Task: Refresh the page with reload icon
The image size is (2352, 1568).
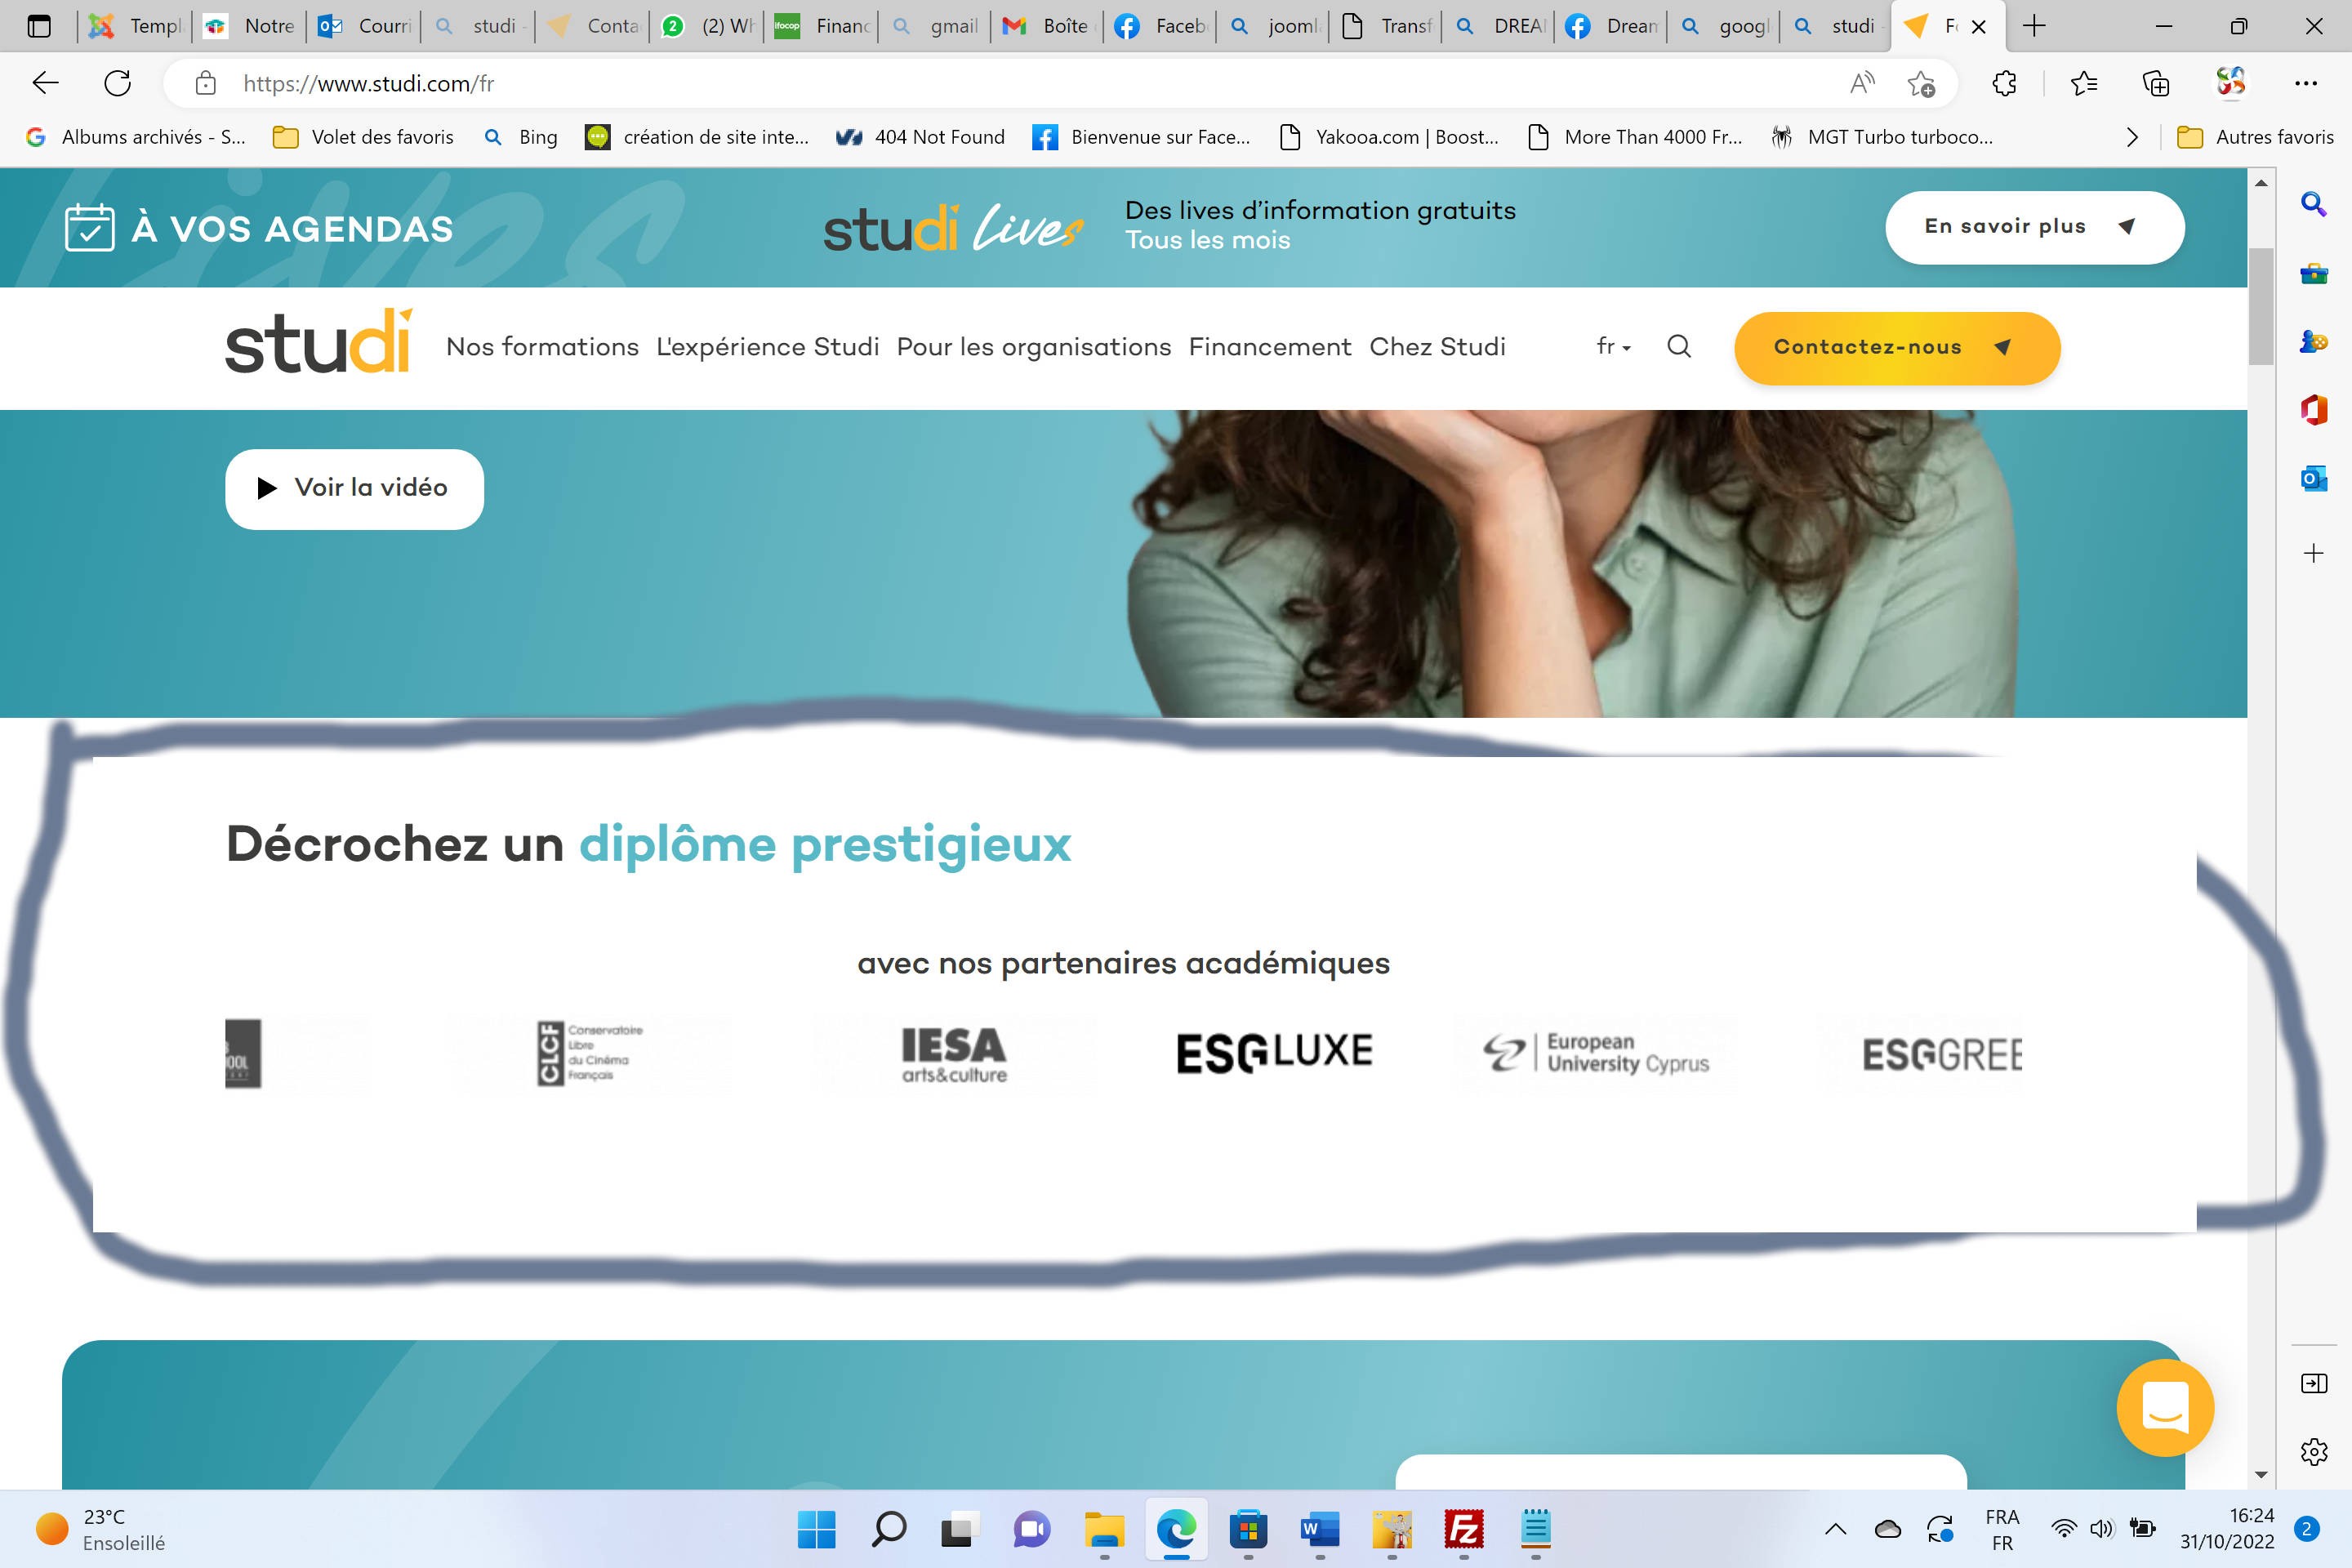Action: tap(118, 83)
